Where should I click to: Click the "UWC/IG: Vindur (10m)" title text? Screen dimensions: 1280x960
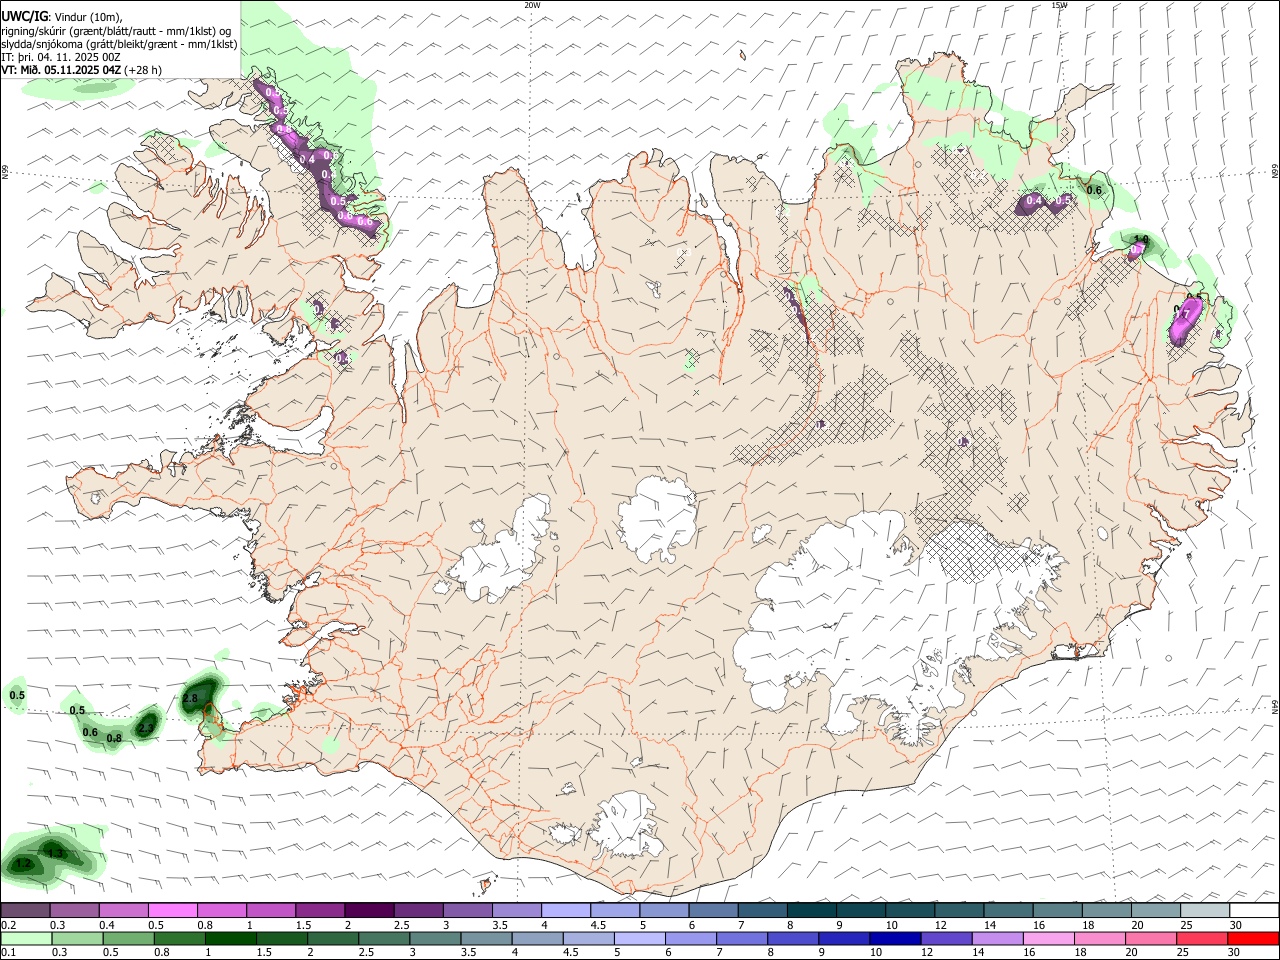(x=61, y=17)
